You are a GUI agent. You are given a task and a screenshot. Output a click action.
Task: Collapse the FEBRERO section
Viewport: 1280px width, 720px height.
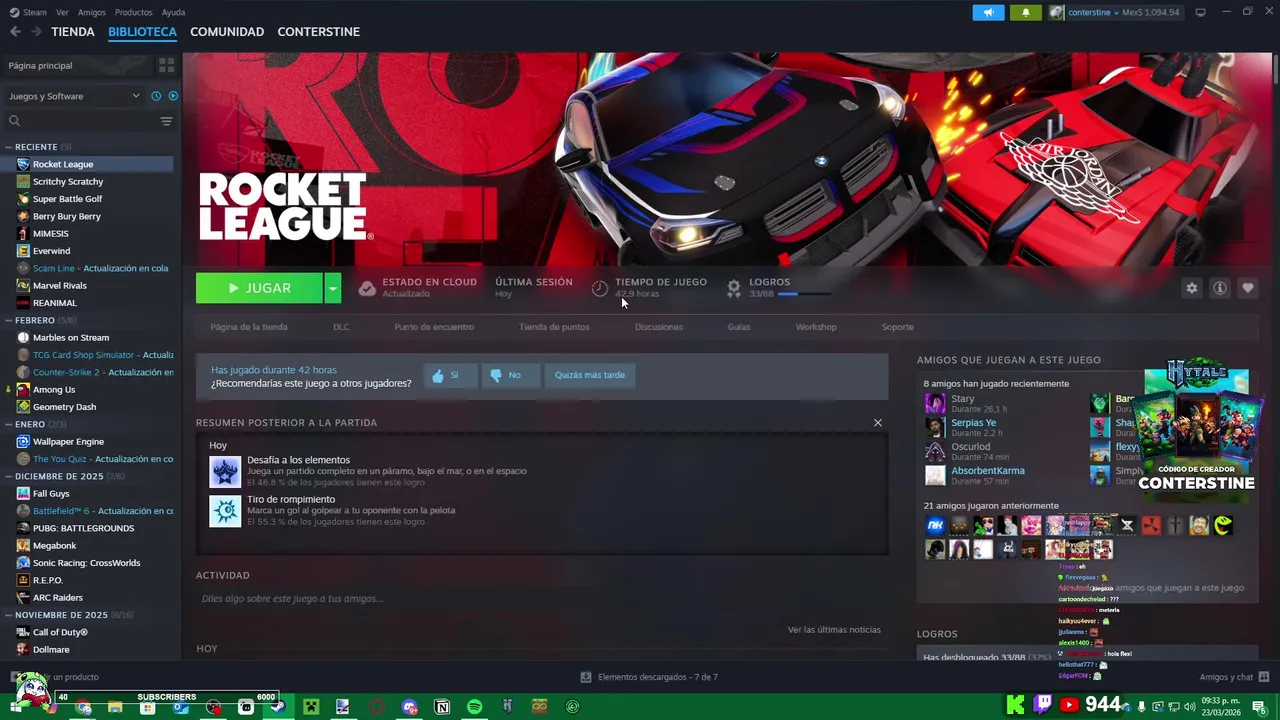(8, 320)
